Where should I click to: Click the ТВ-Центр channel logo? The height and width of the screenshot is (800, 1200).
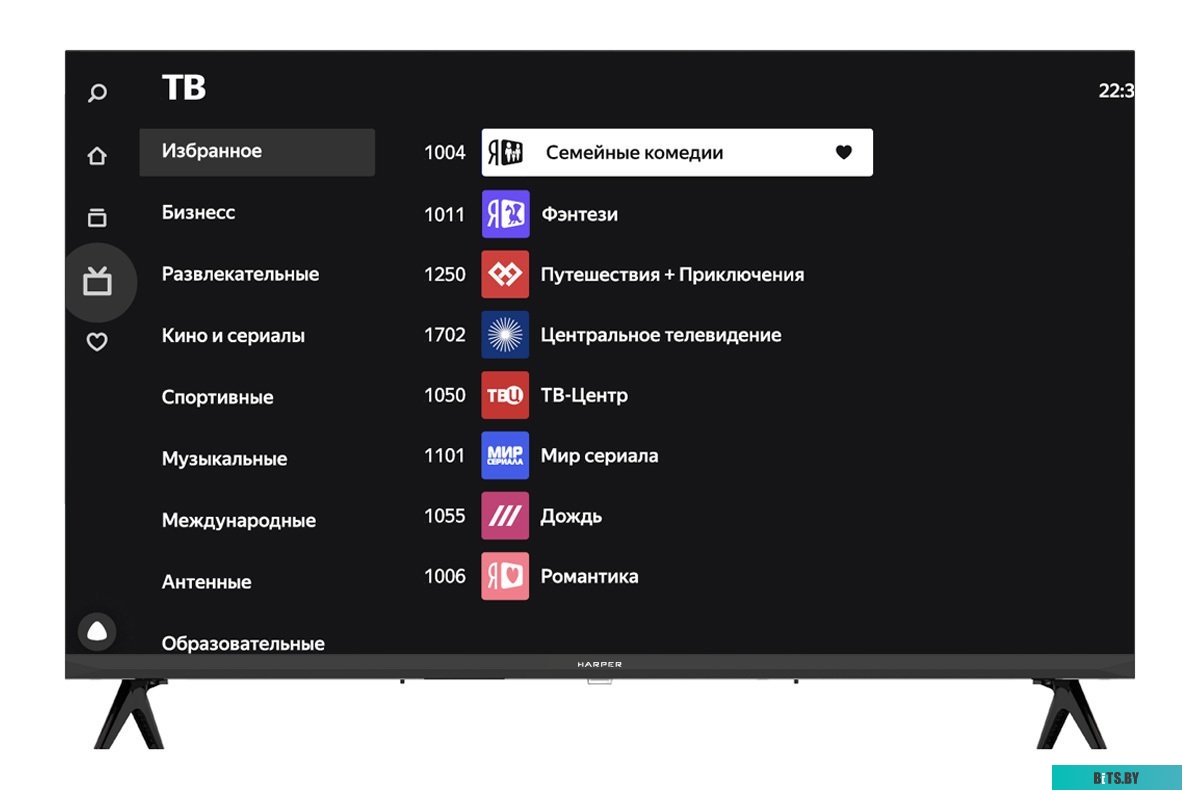pos(506,395)
